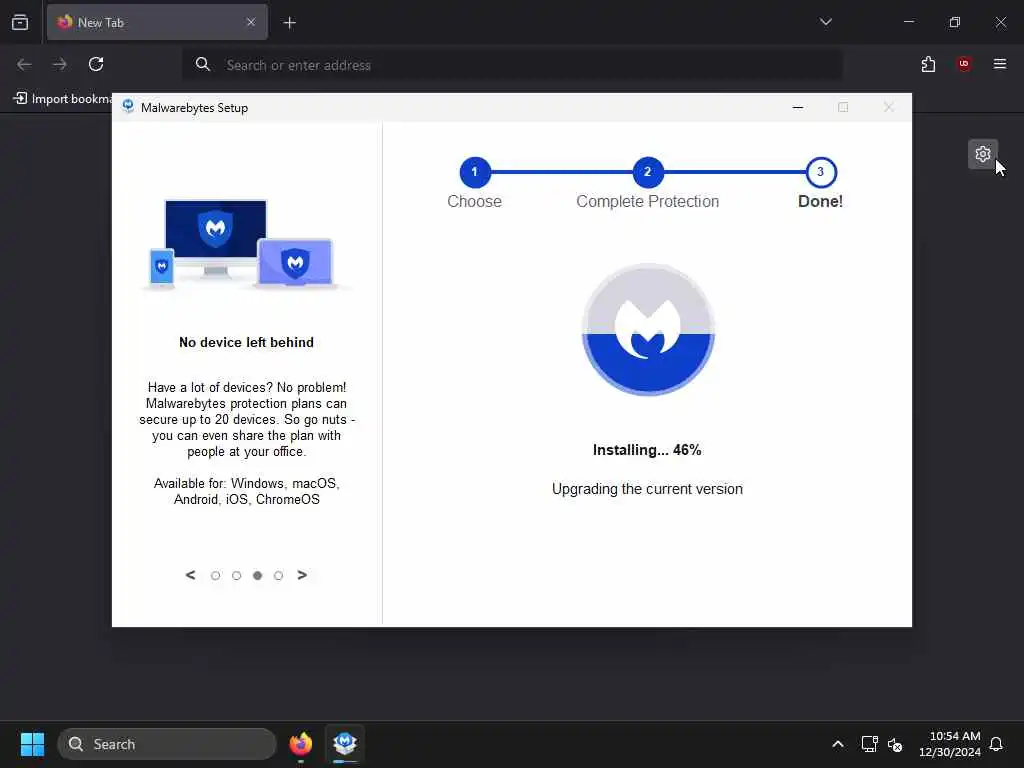Screen dimensions: 1024x768
Task: Click Import bookmarks in the bookmarks toolbar
Action: [x=63, y=99]
